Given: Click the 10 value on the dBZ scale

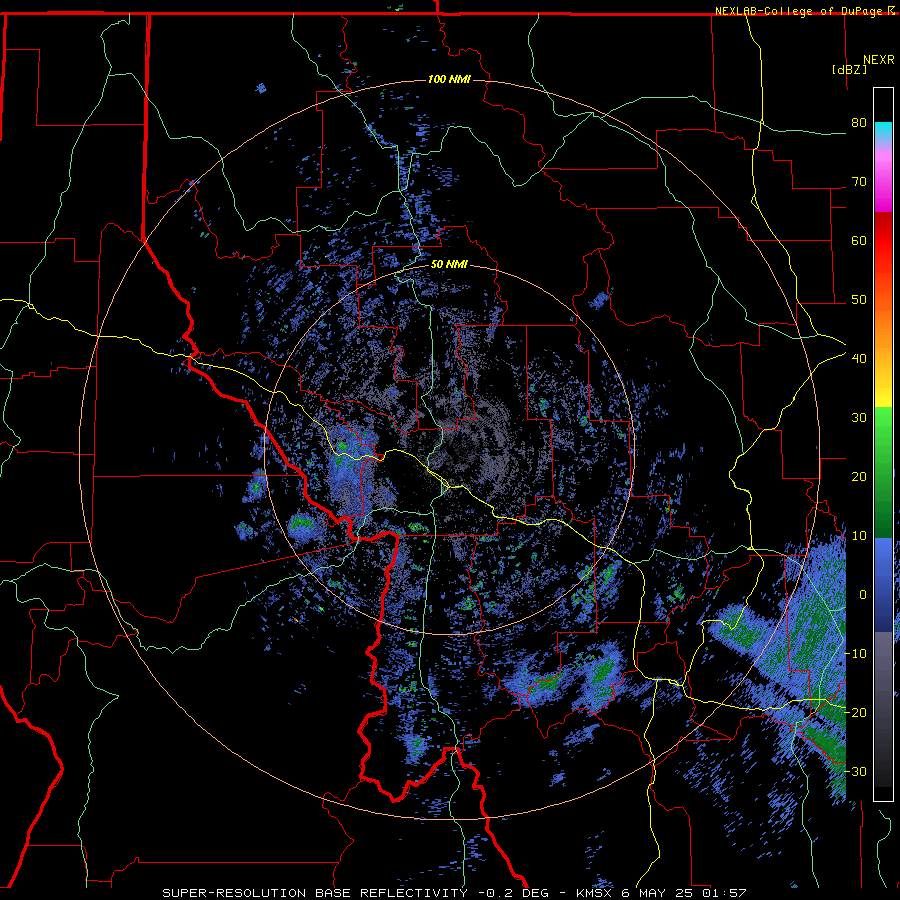Looking at the screenshot, I should [x=859, y=536].
